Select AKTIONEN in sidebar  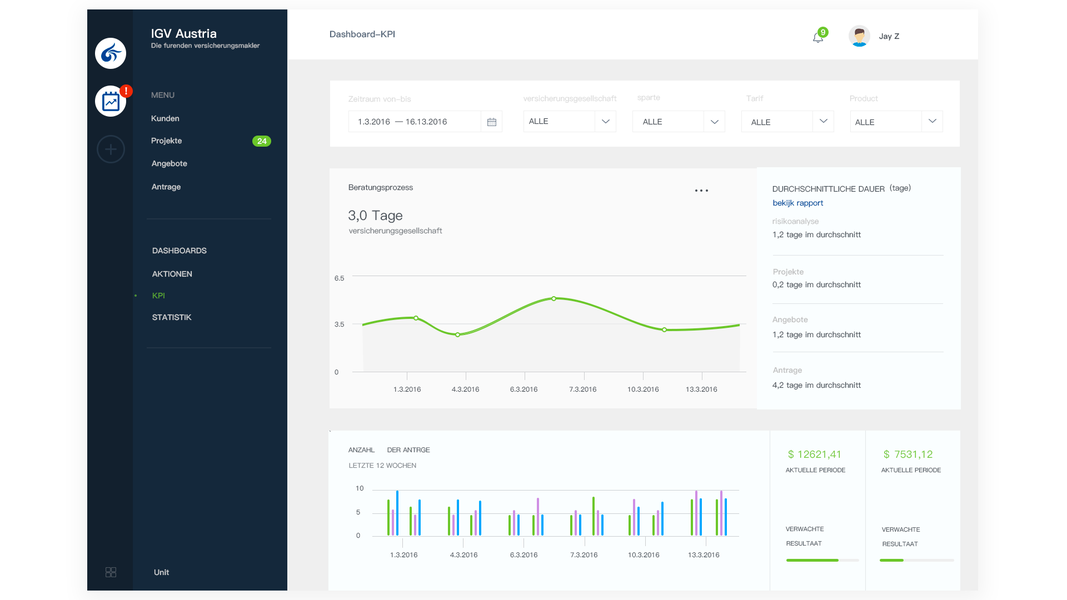[x=172, y=274]
